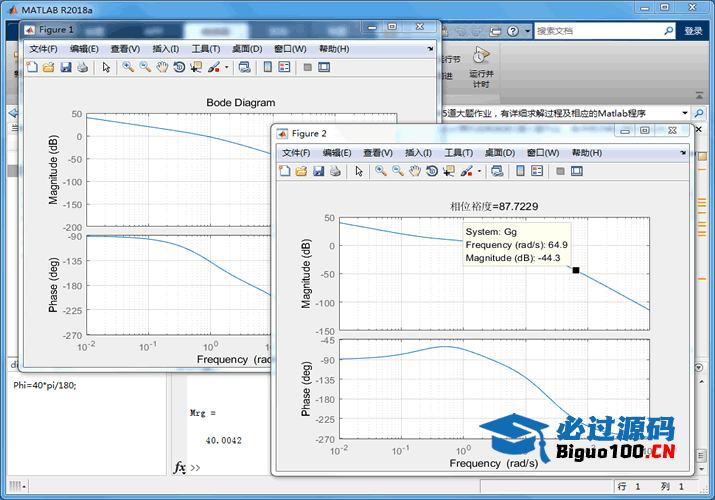Viewport: 715px width, 500px height.
Task: Click 运行并计时 run and time button
Action: (481, 67)
